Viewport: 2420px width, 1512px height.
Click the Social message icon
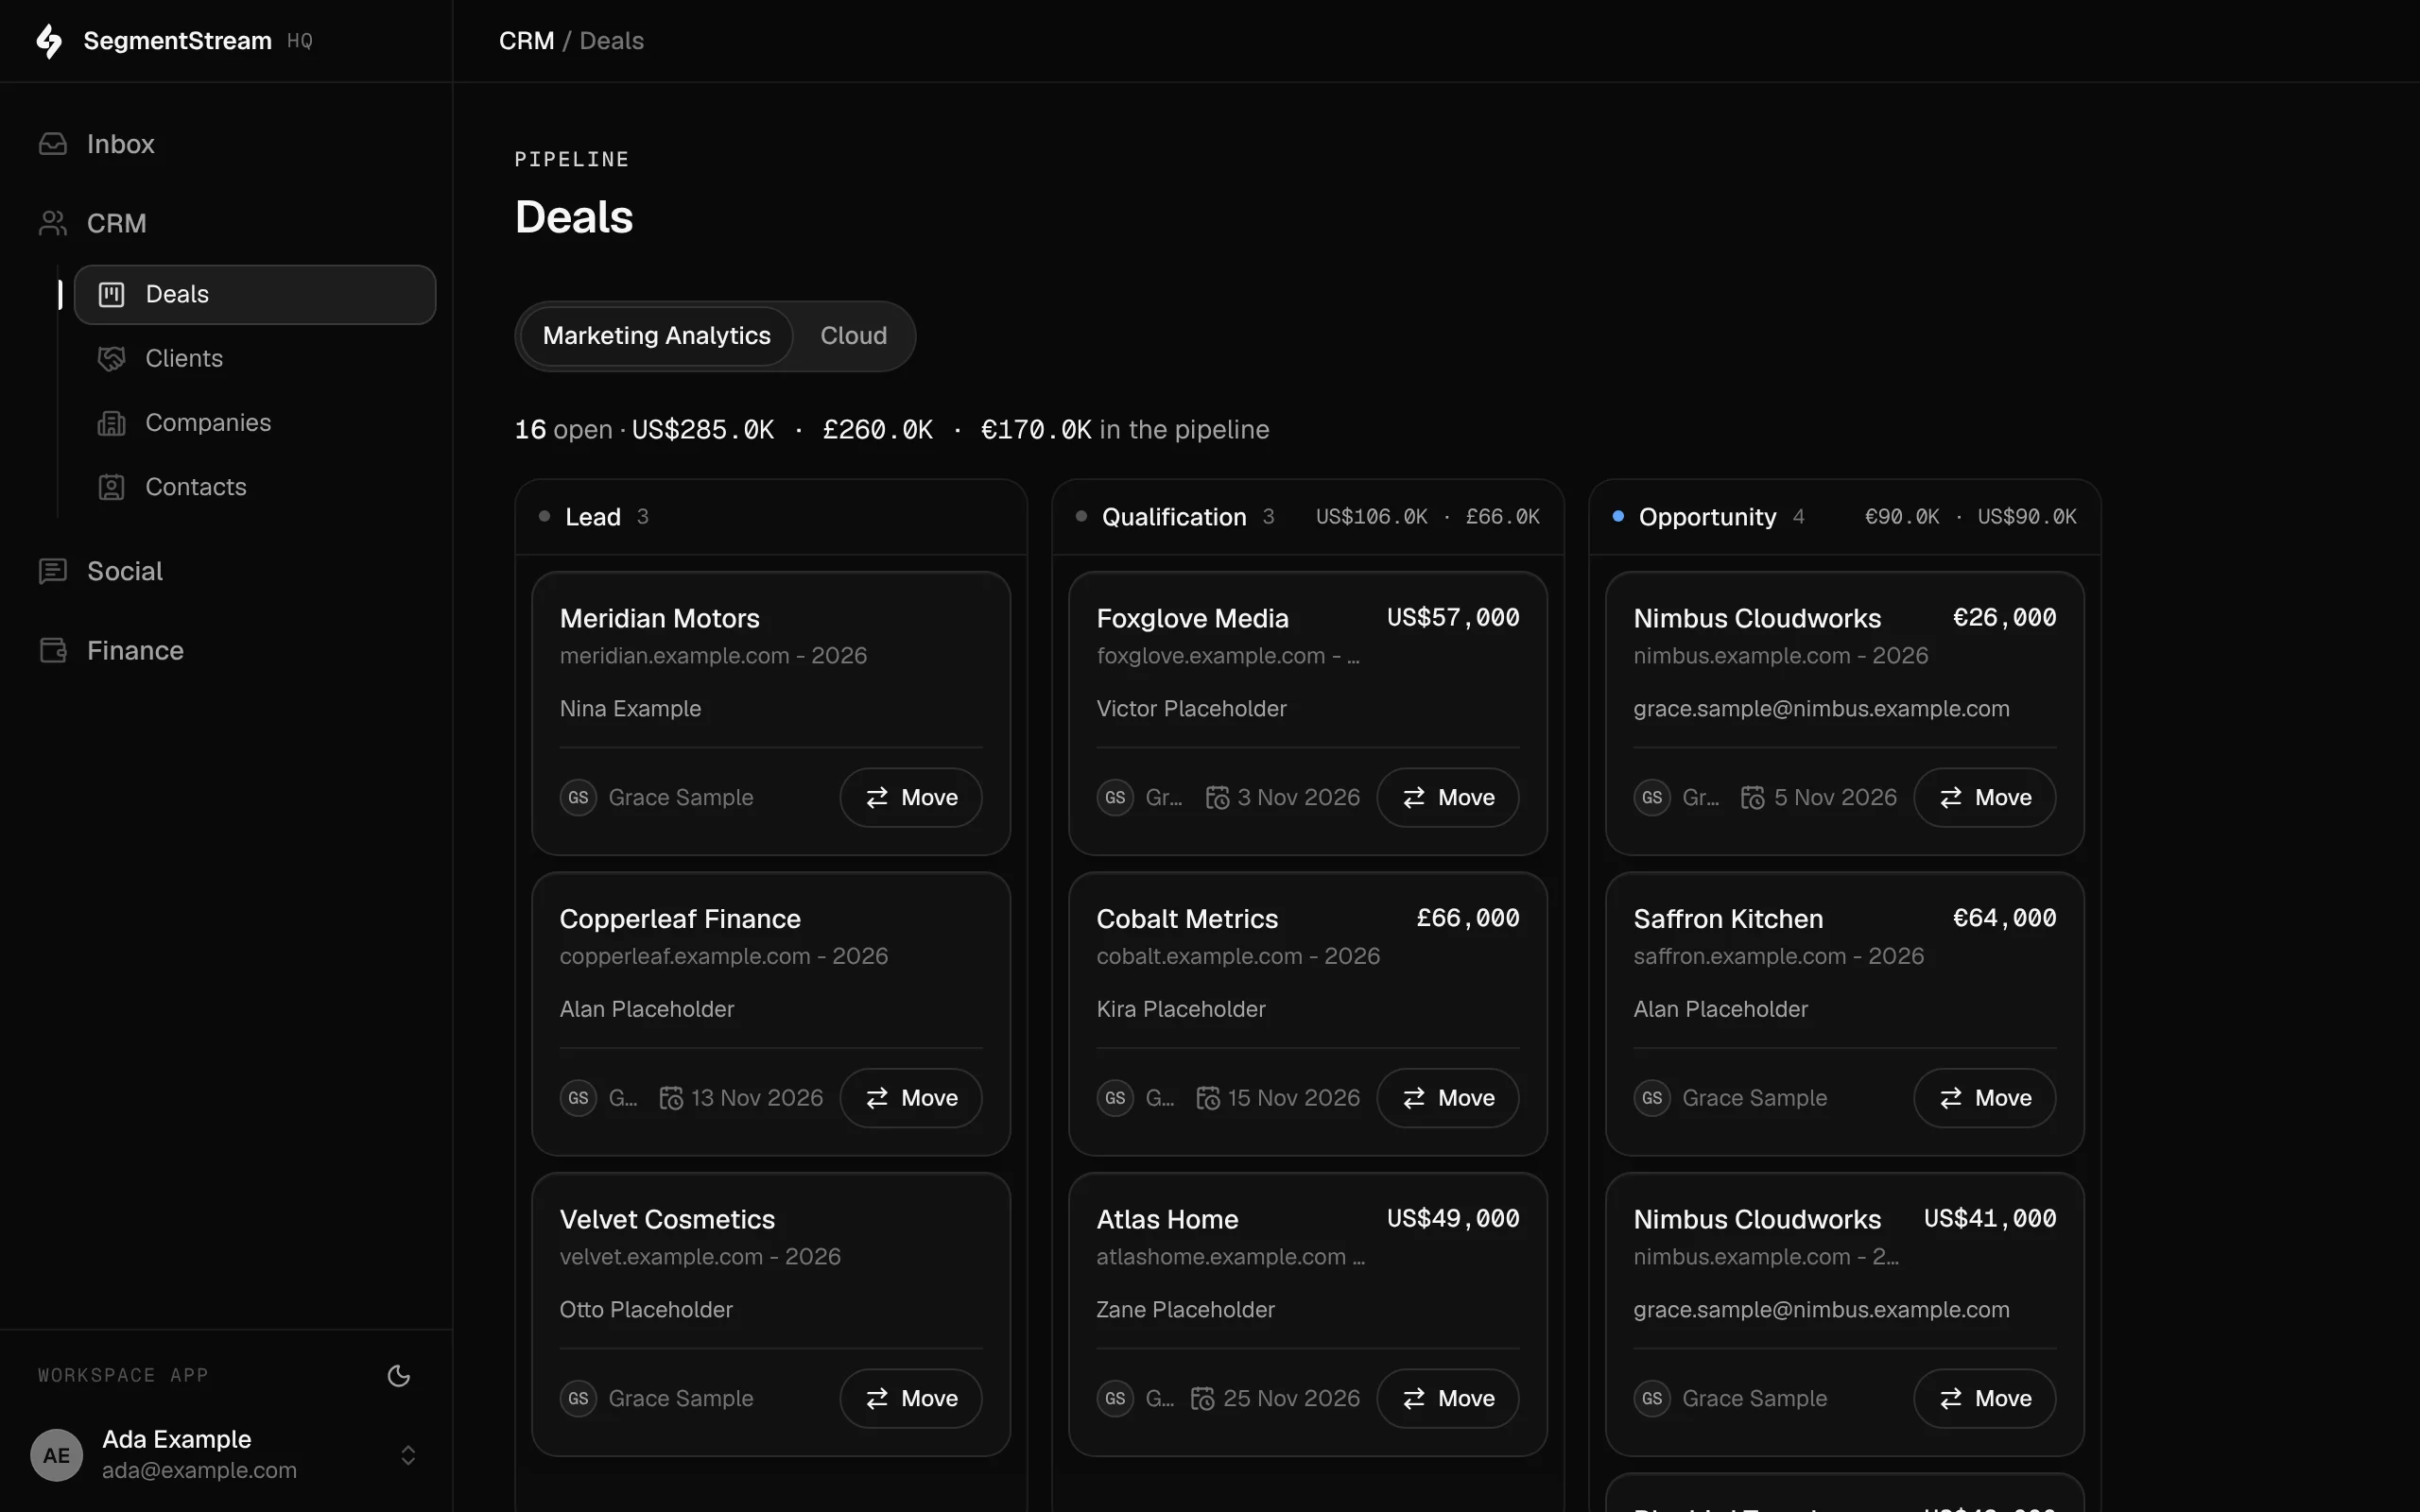53,571
